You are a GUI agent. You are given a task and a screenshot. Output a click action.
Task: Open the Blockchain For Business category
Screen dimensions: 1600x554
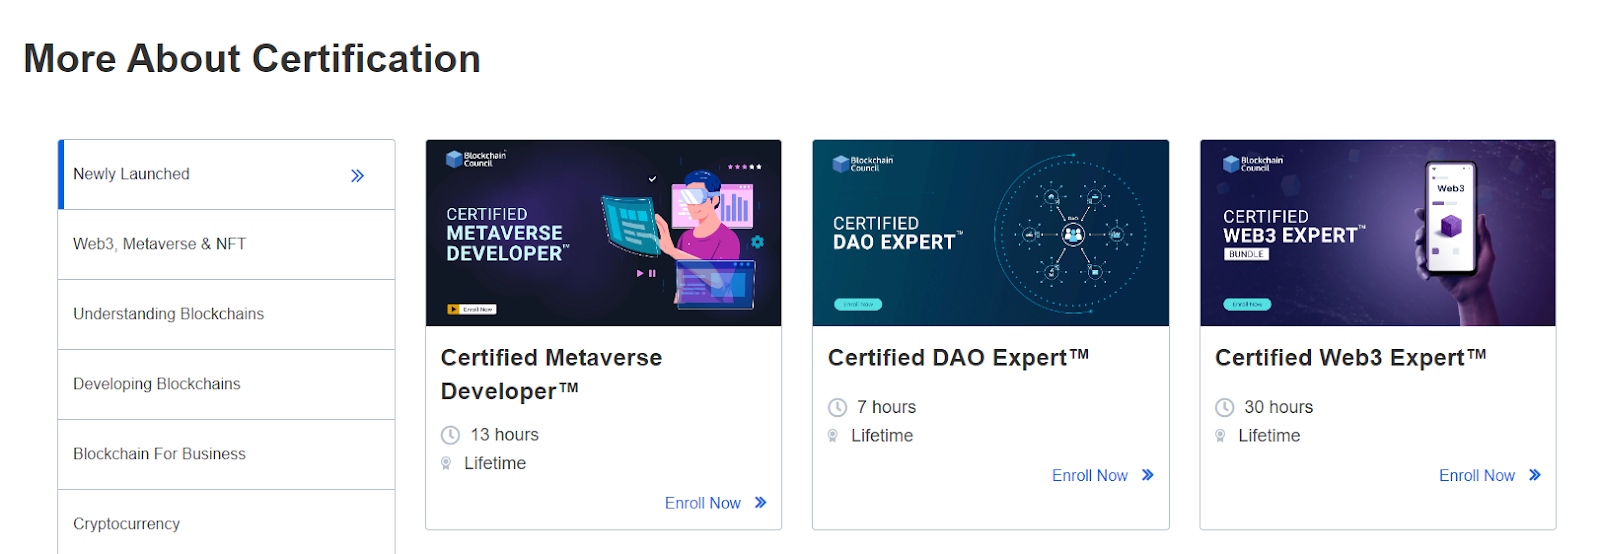227,455
